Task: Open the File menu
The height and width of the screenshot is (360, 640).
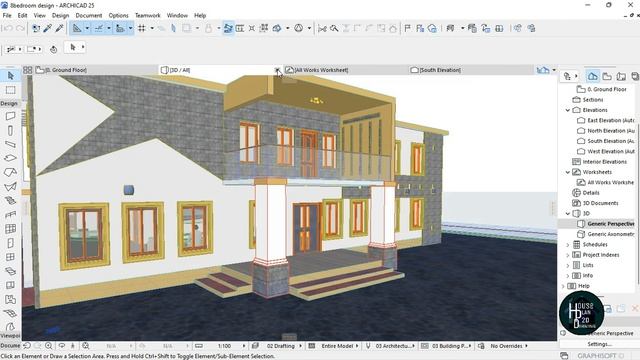Action: [7, 16]
